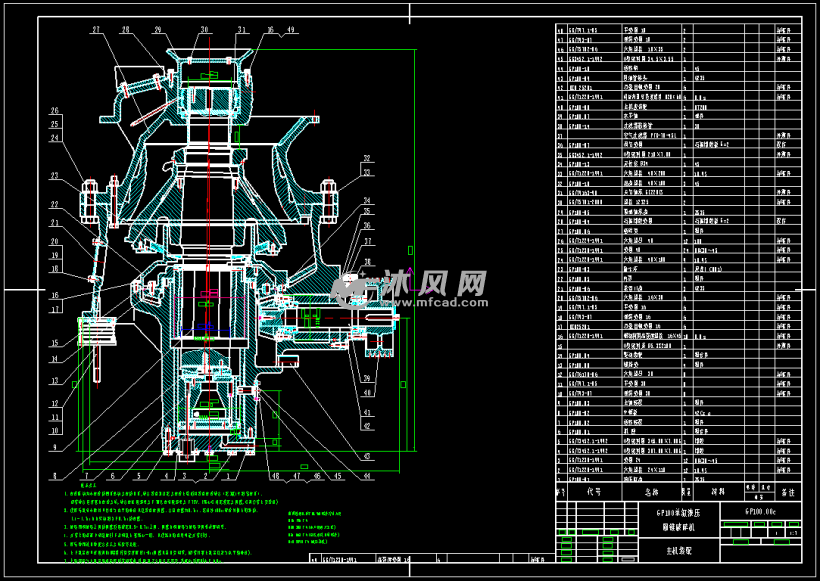The width and height of the screenshot is (820, 581).
Task: Select balloon label 29 at the top
Action: [x=158, y=31]
